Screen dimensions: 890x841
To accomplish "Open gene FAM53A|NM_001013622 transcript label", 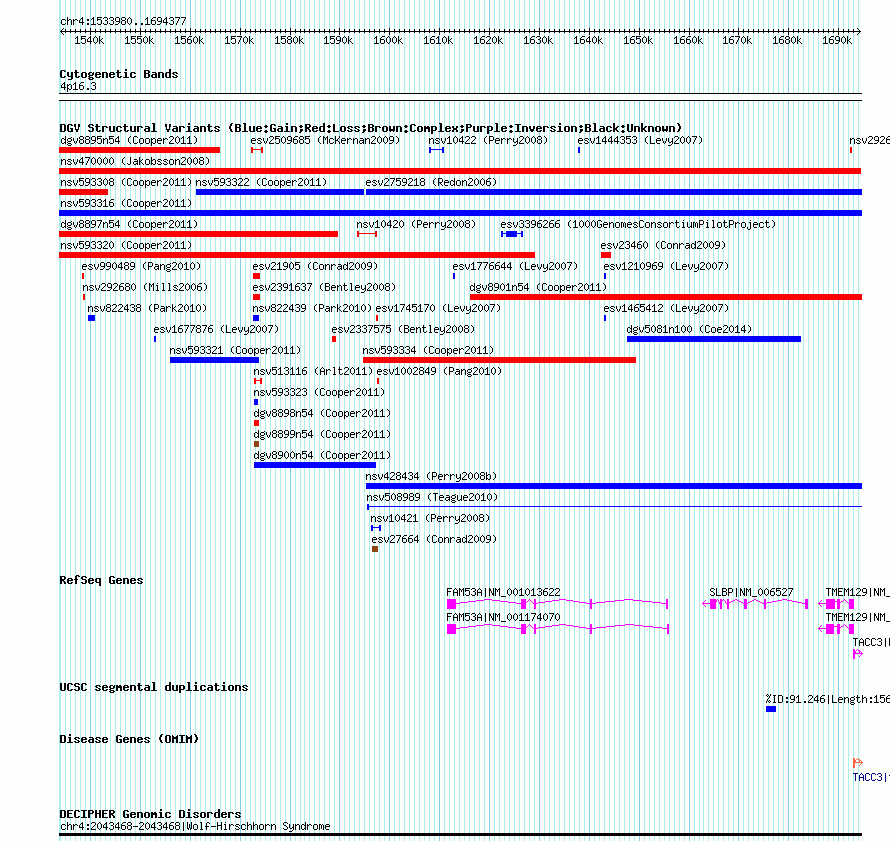I will click(503, 592).
